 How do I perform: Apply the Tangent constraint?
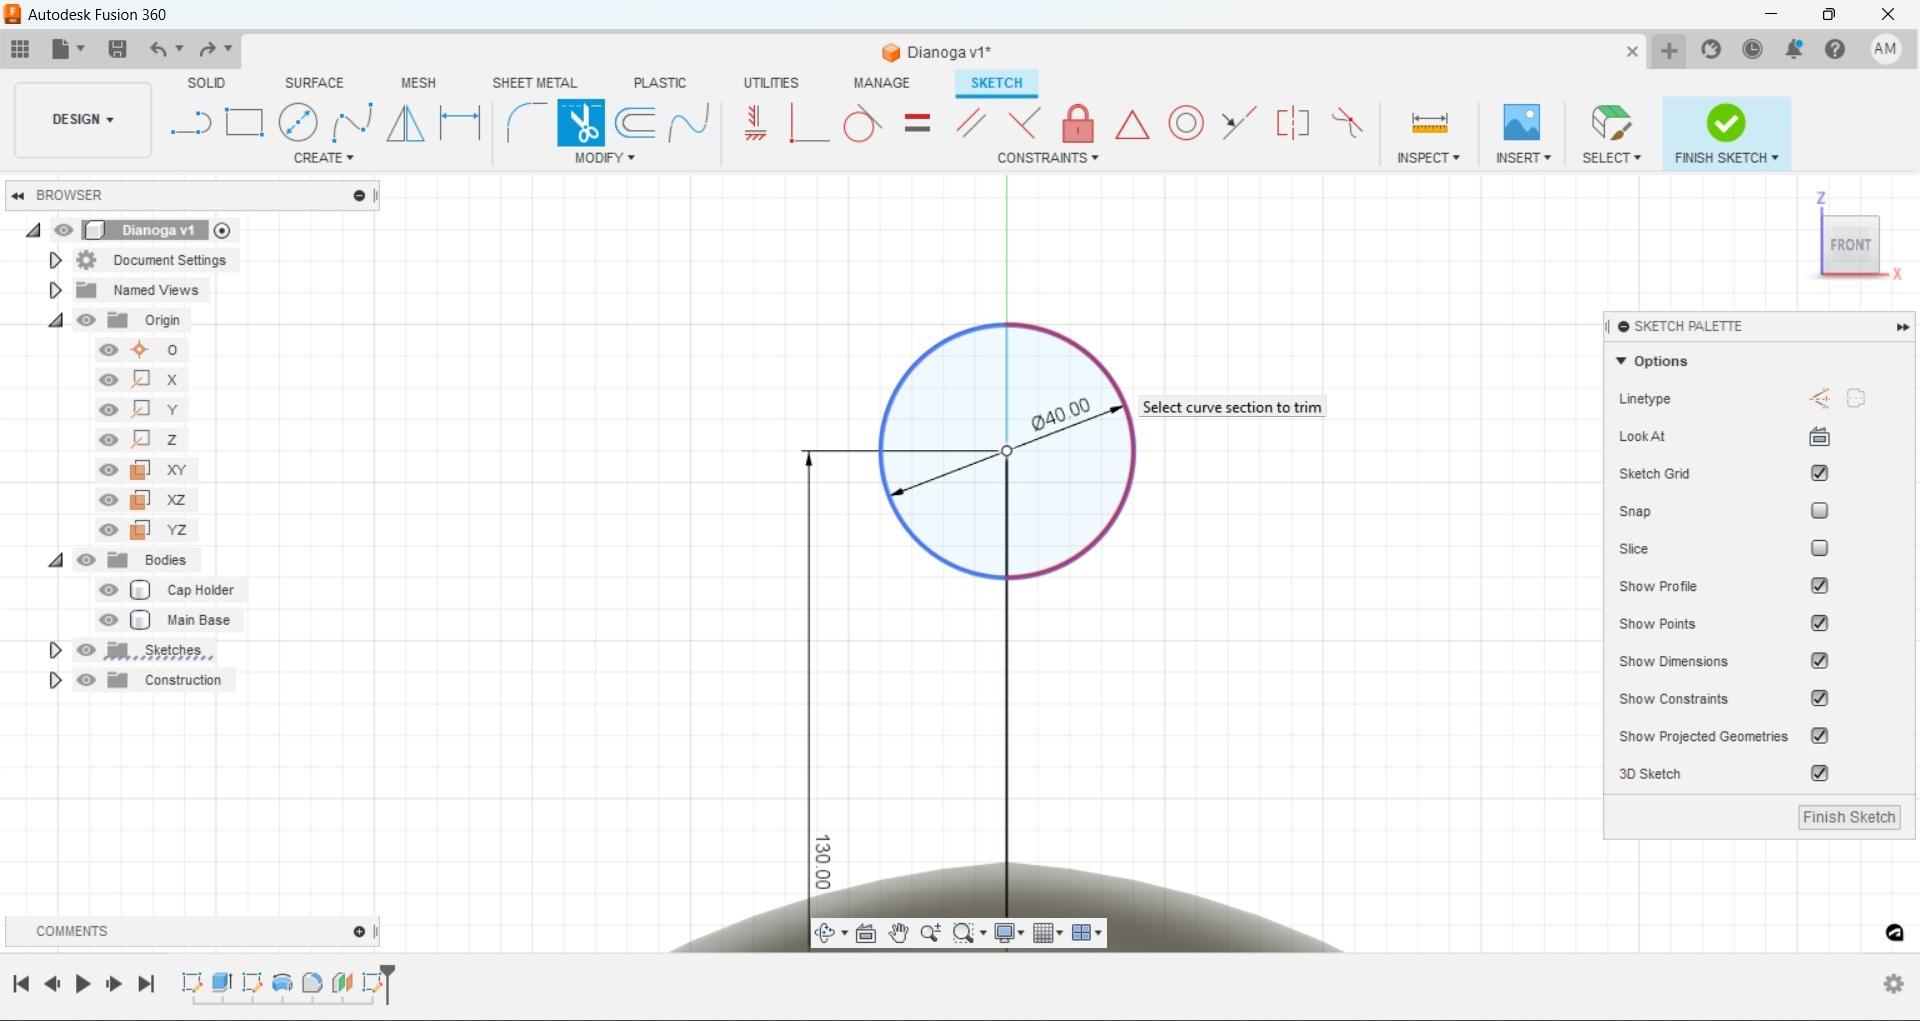[862, 124]
